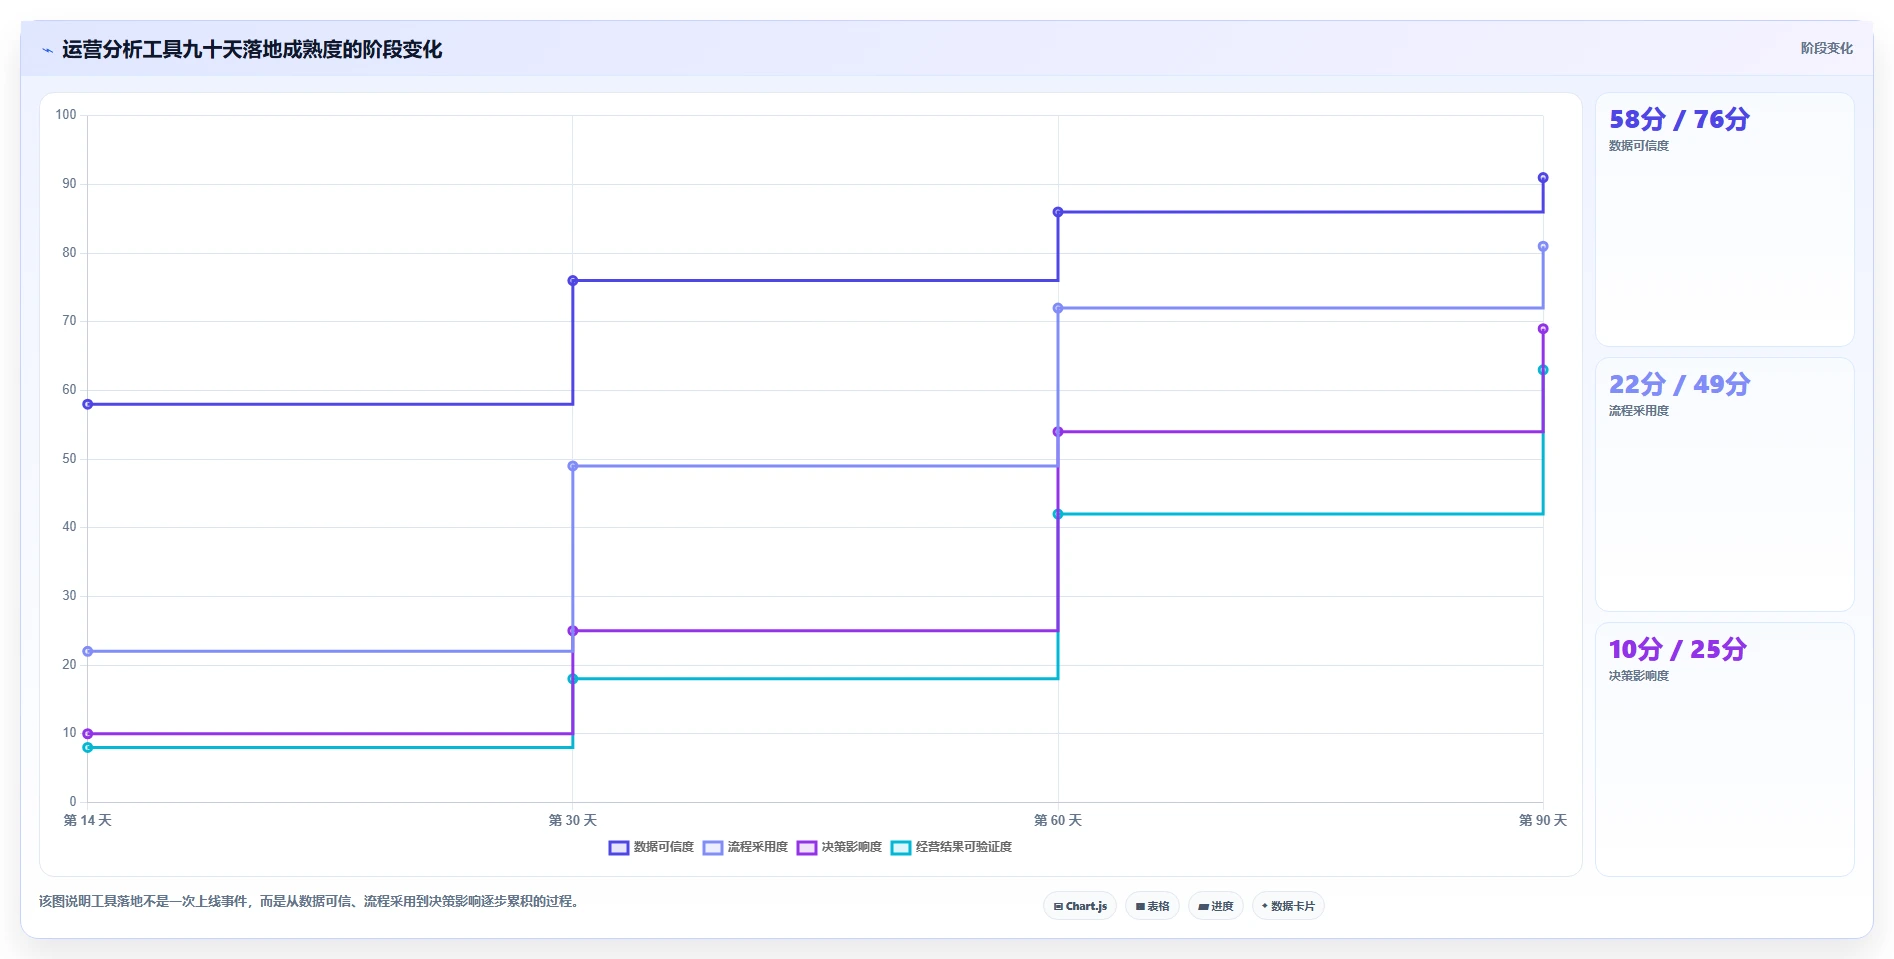Screen dimensions: 1894x959
Task: Select 经营结果可验证度 point at 第 90 天
Action: click(x=1543, y=370)
